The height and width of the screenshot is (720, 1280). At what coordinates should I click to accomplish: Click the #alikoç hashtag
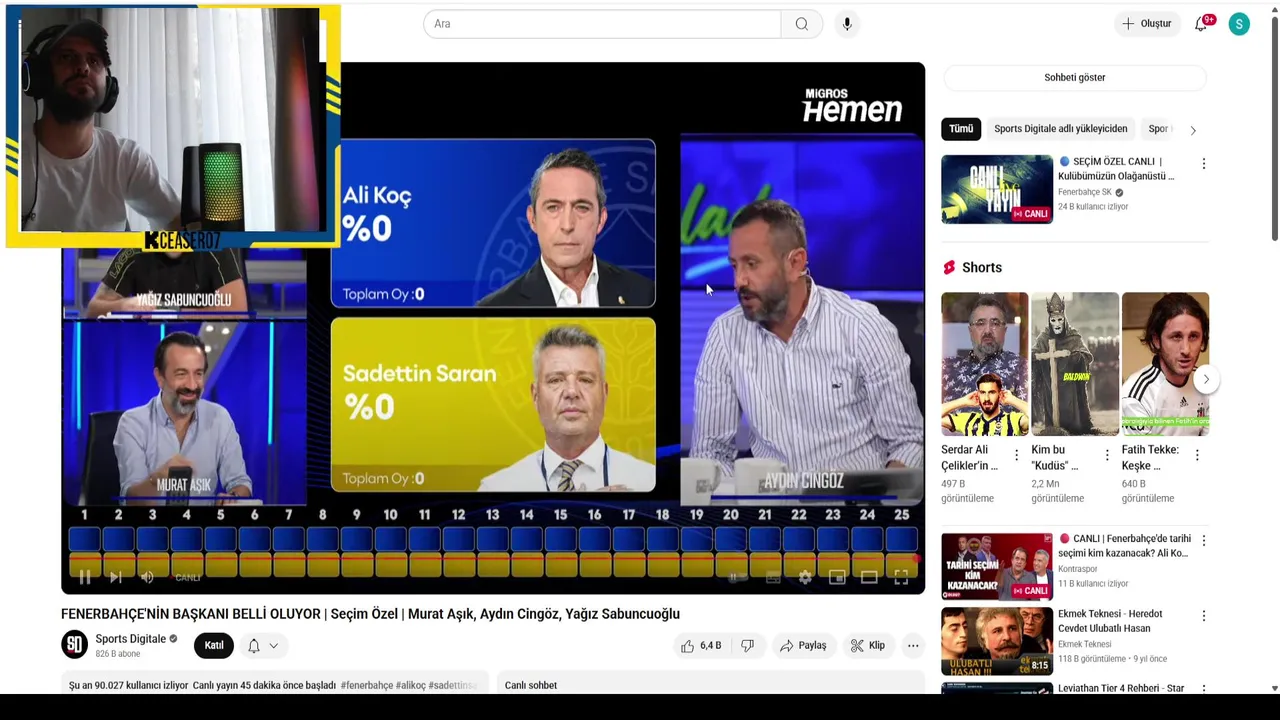point(411,685)
